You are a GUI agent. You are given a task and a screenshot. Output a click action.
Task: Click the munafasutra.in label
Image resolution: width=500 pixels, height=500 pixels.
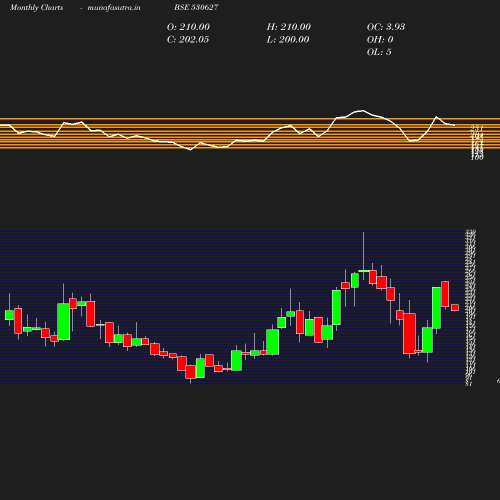tap(114, 7)
